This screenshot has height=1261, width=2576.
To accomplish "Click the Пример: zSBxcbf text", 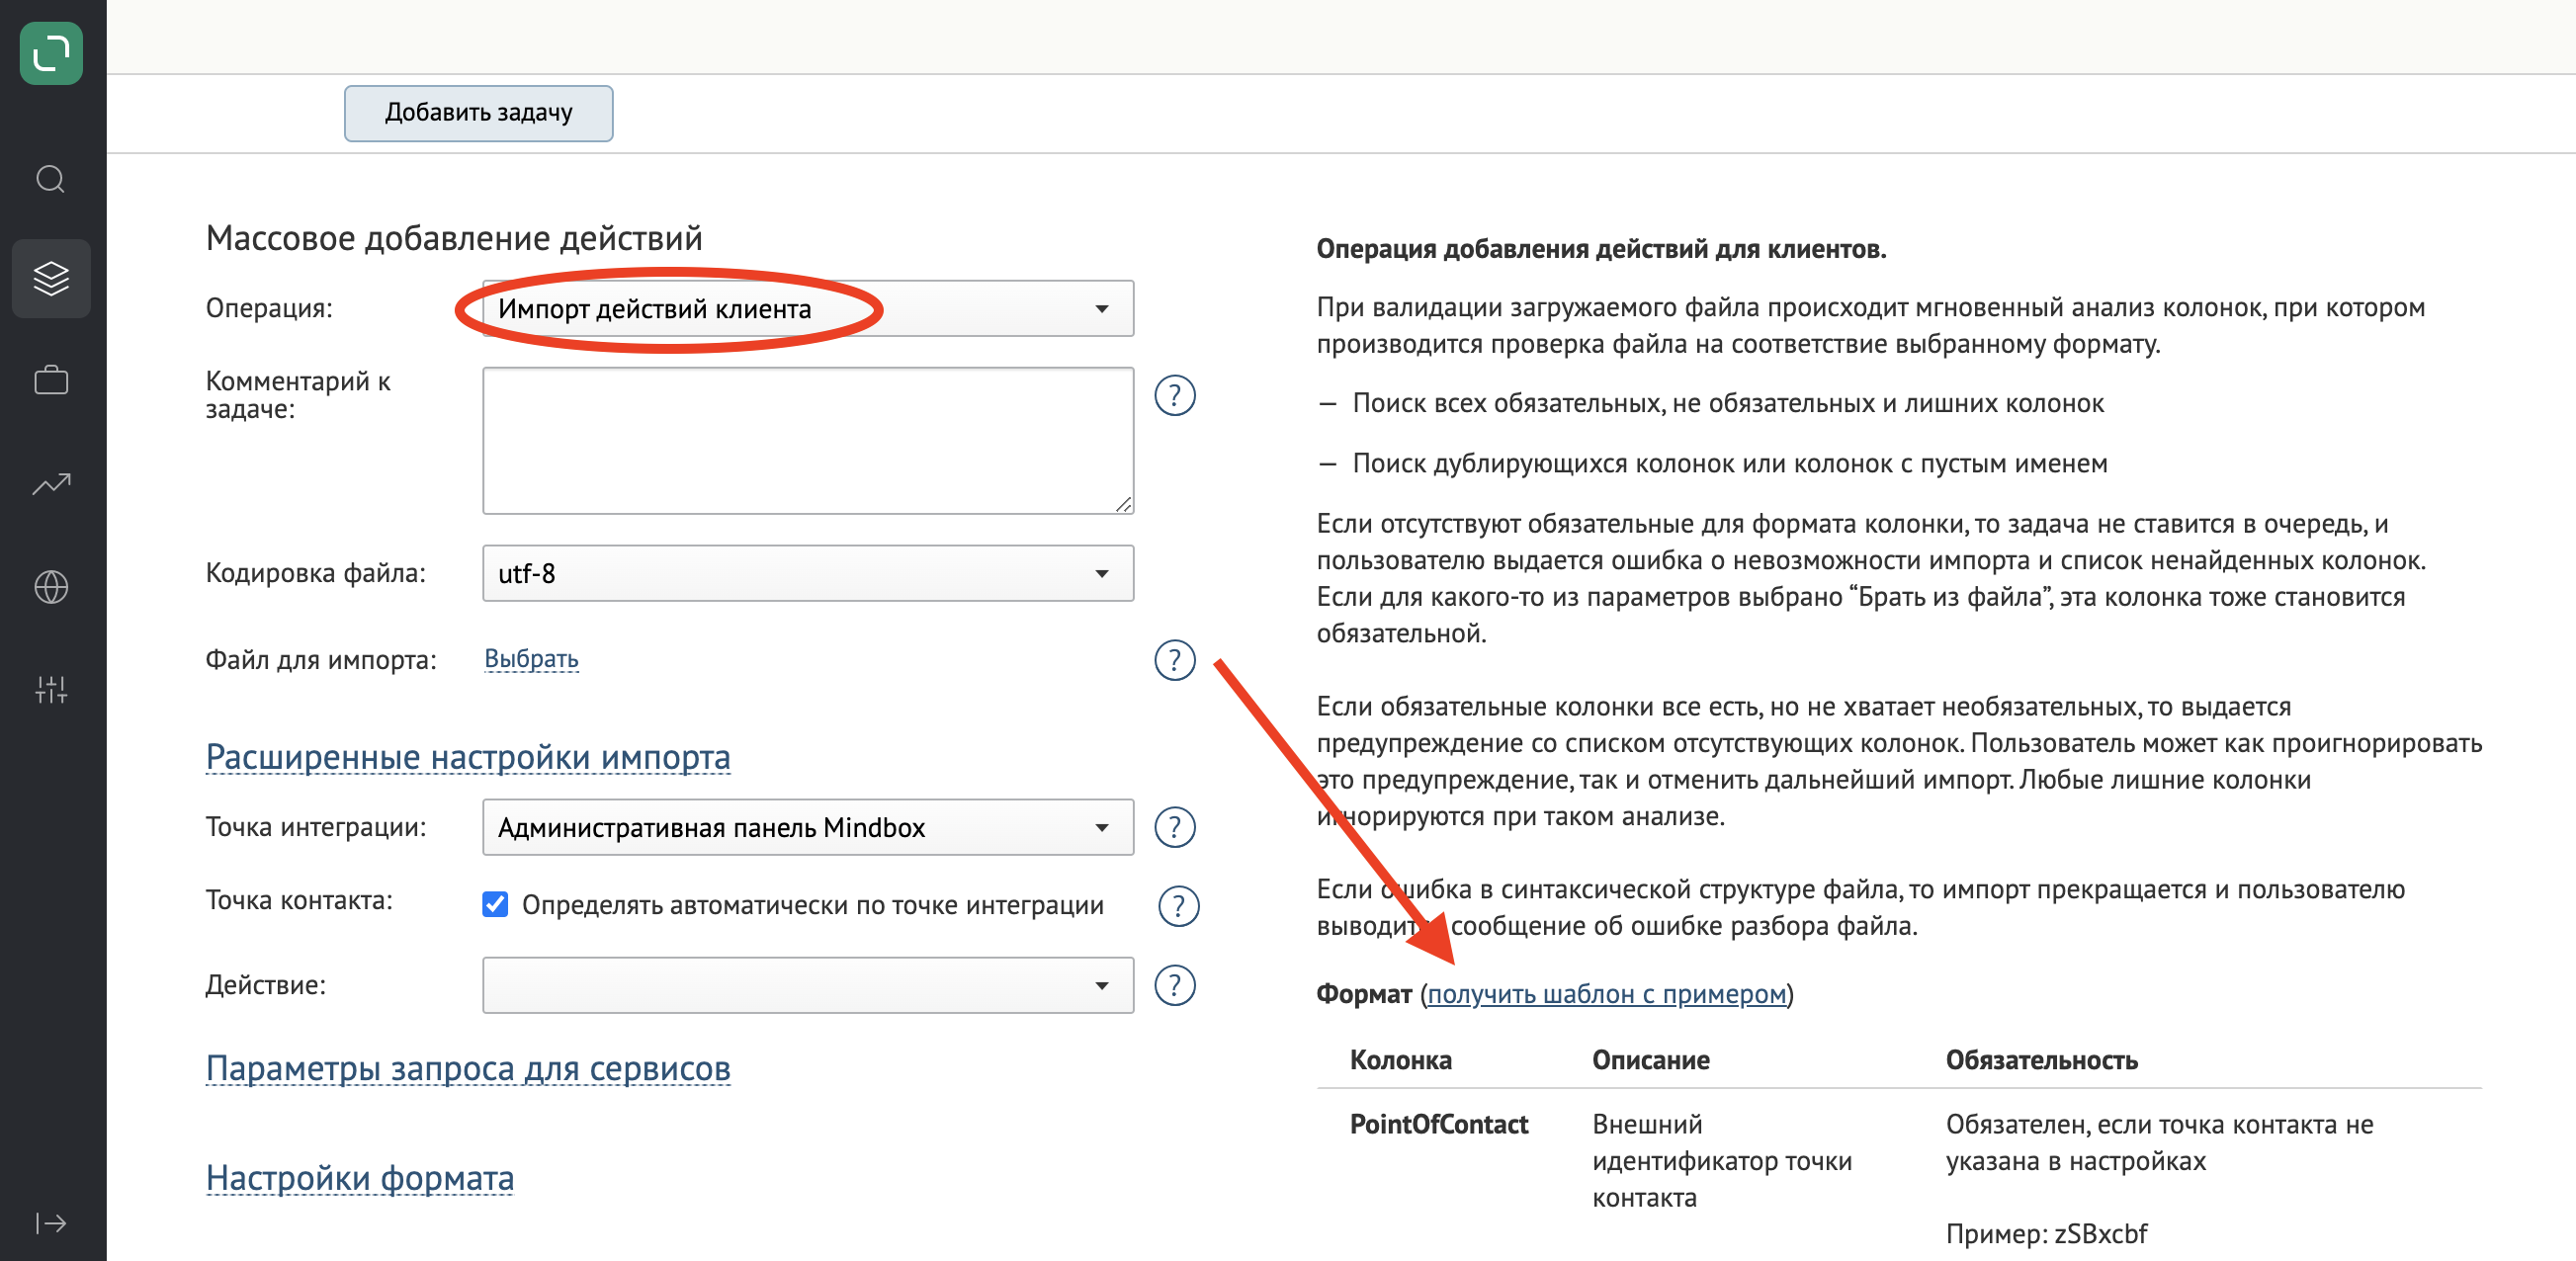I will 2046,1234.
